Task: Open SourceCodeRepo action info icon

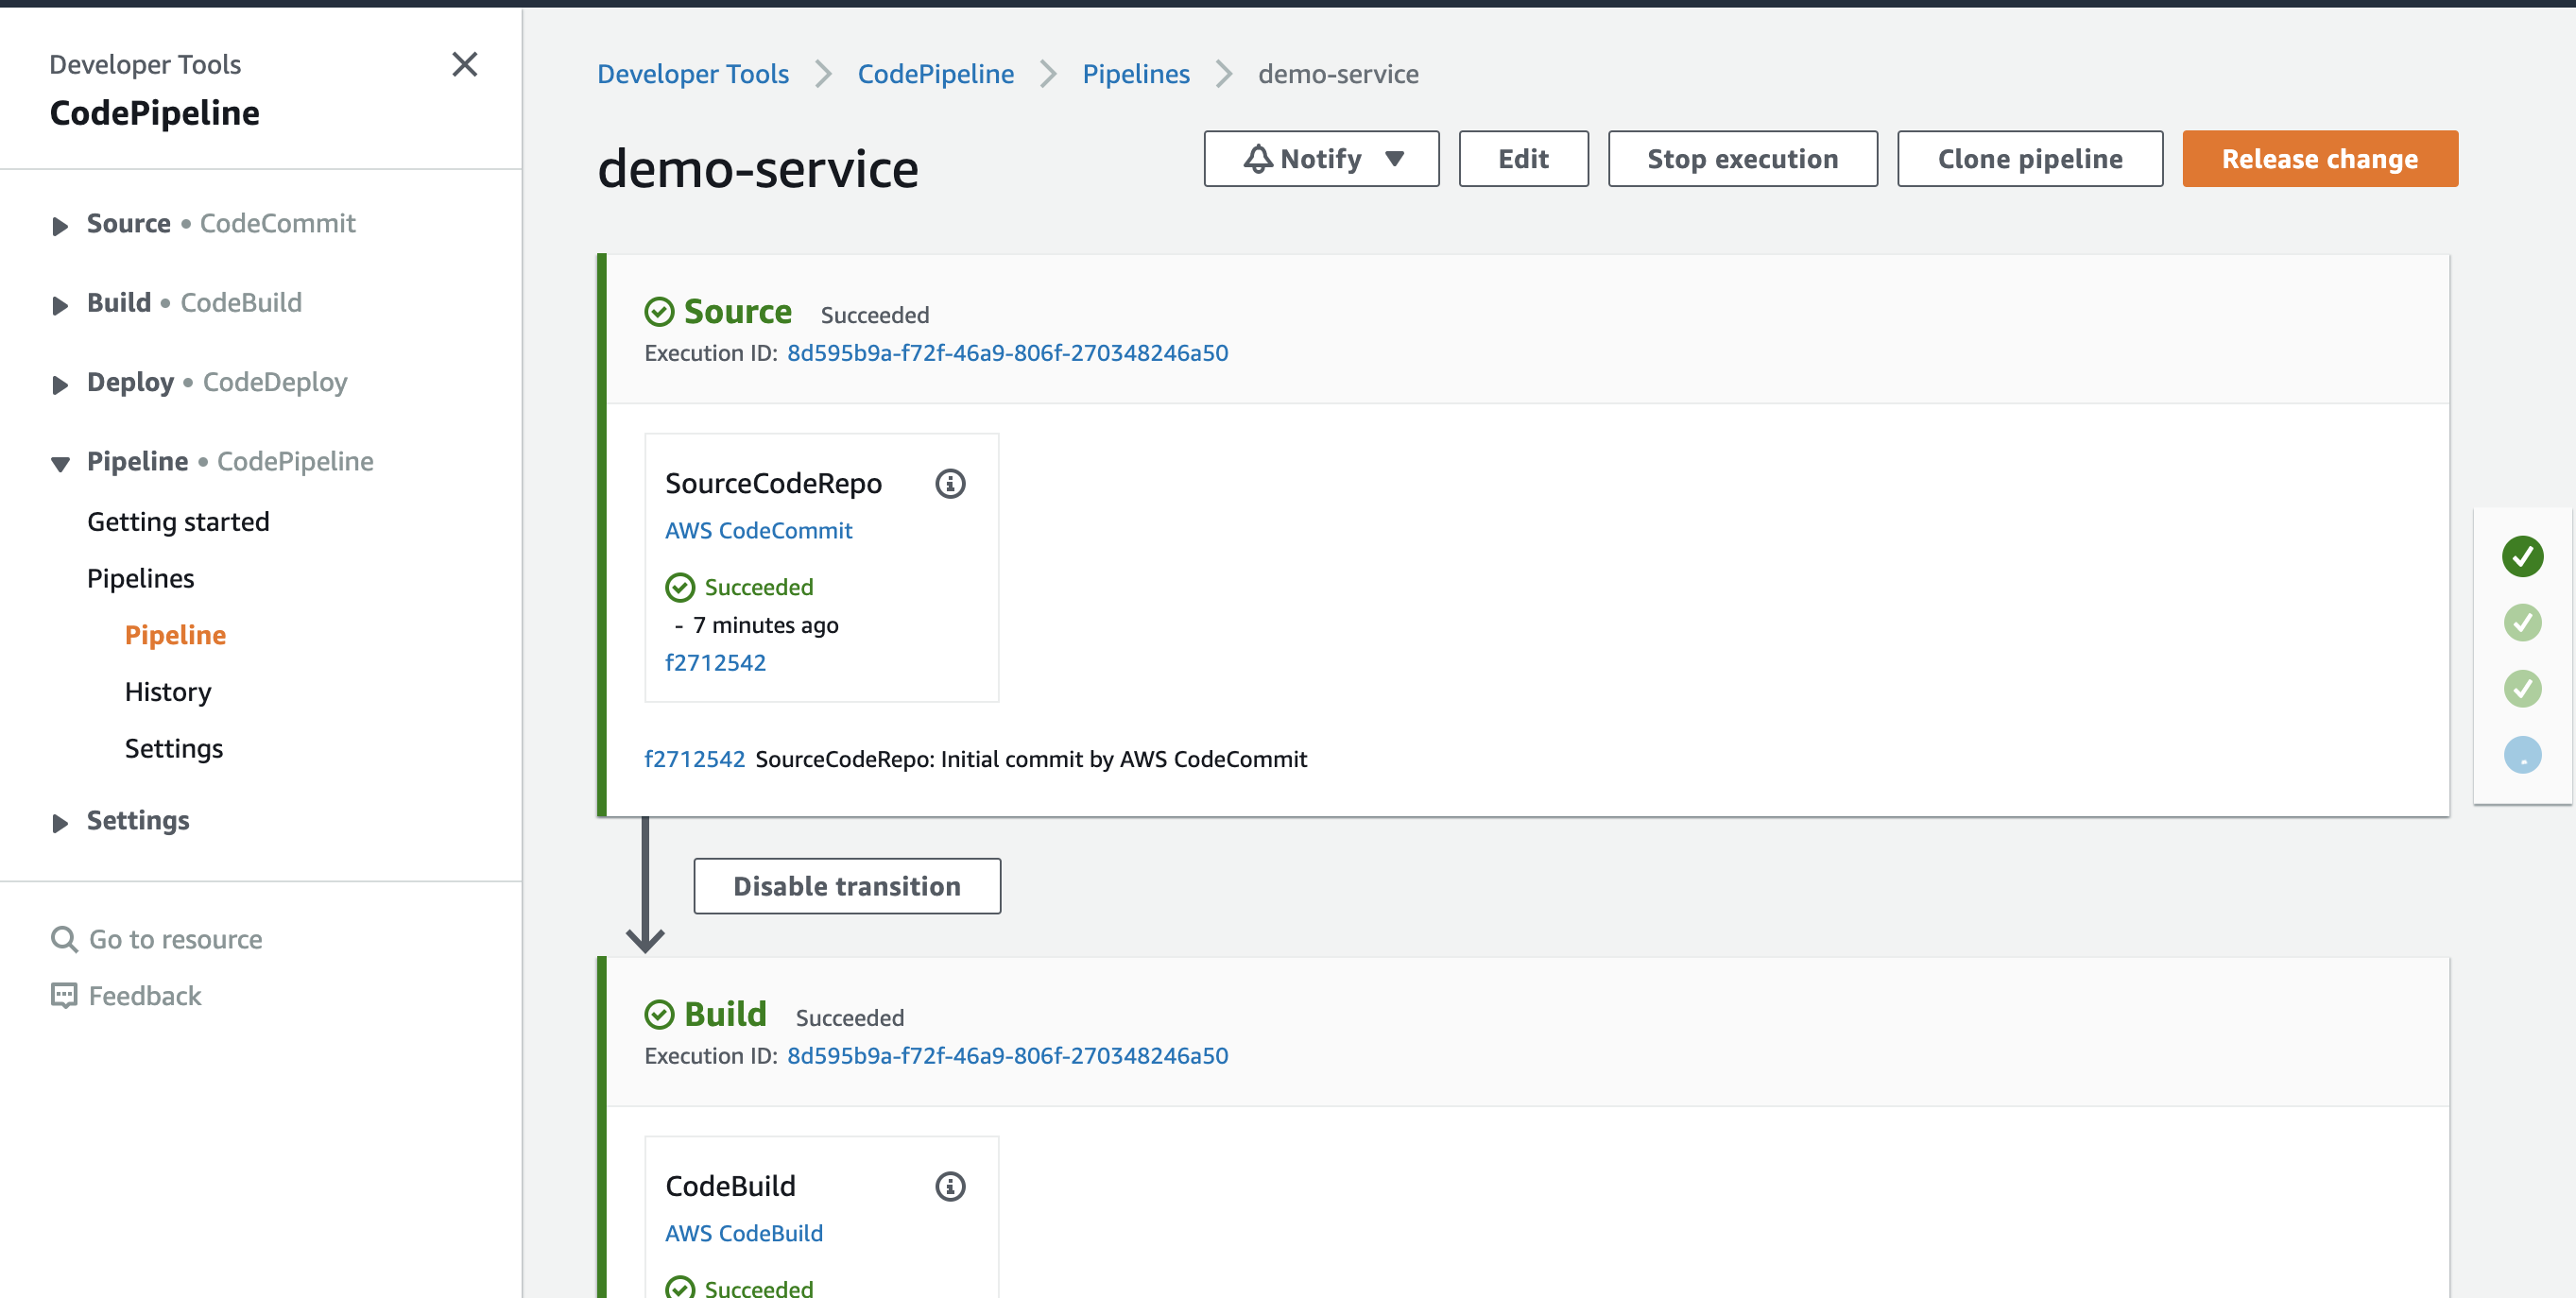Action: click(950, 484)
